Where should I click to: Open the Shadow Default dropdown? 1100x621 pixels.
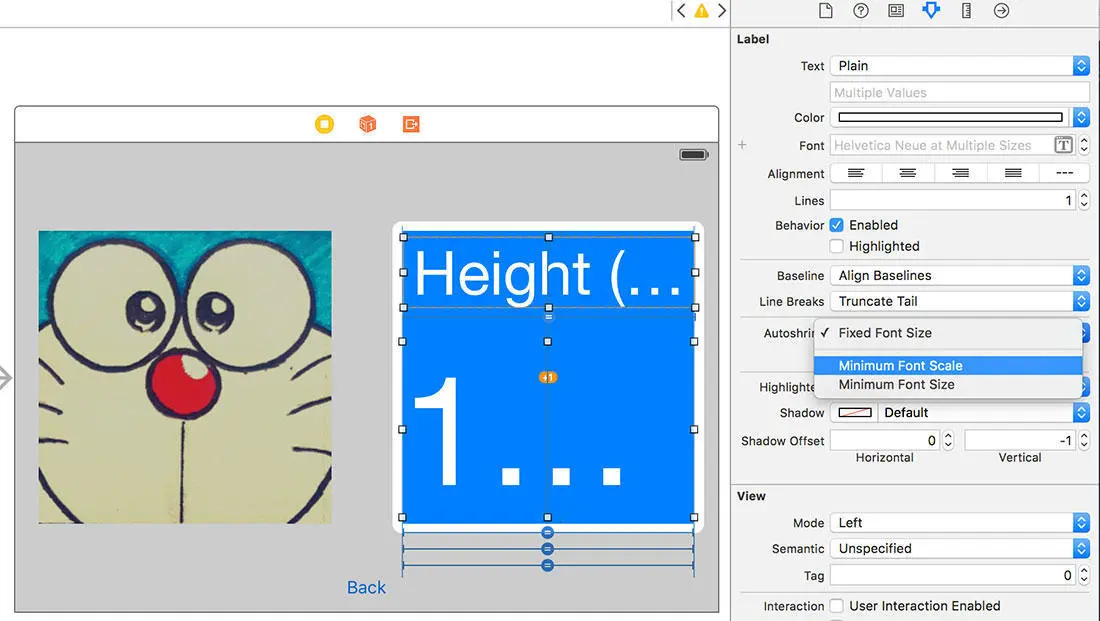[984, 413]
